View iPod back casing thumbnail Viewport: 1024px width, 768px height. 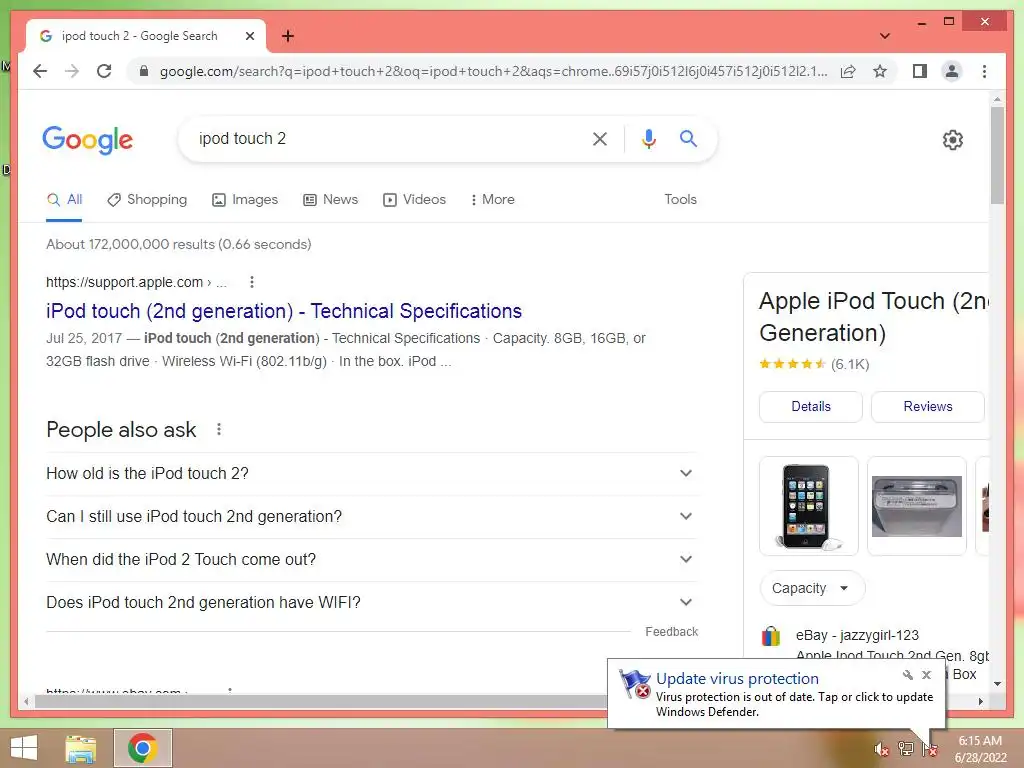916,506
